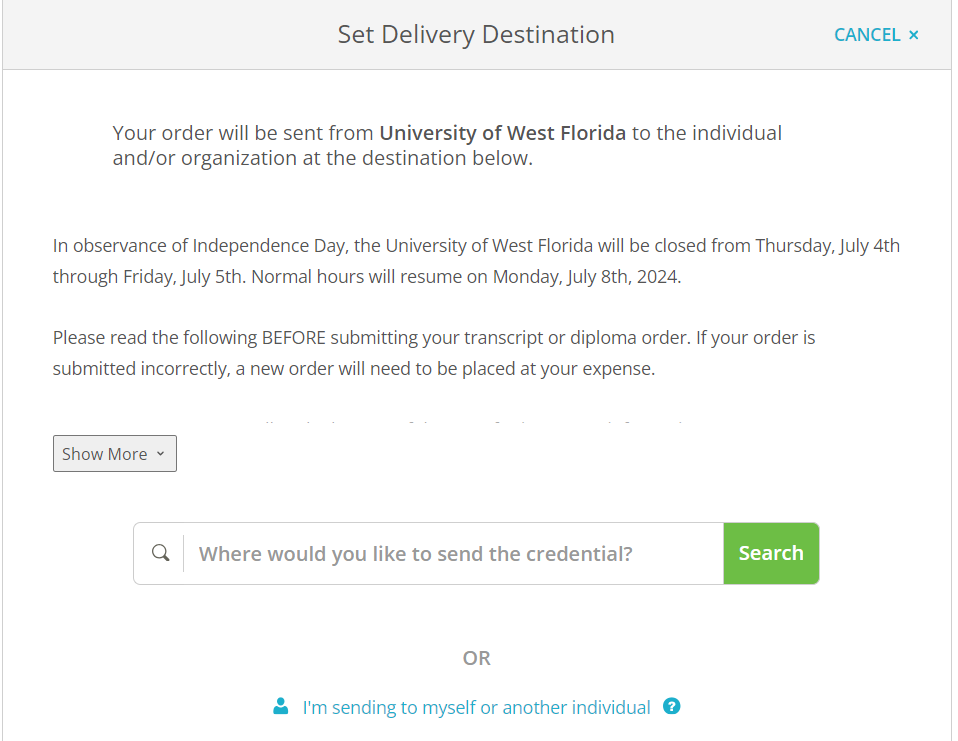
Task: Click the Please read the following BEFORE paragraph
Action: tap(434, 353)
